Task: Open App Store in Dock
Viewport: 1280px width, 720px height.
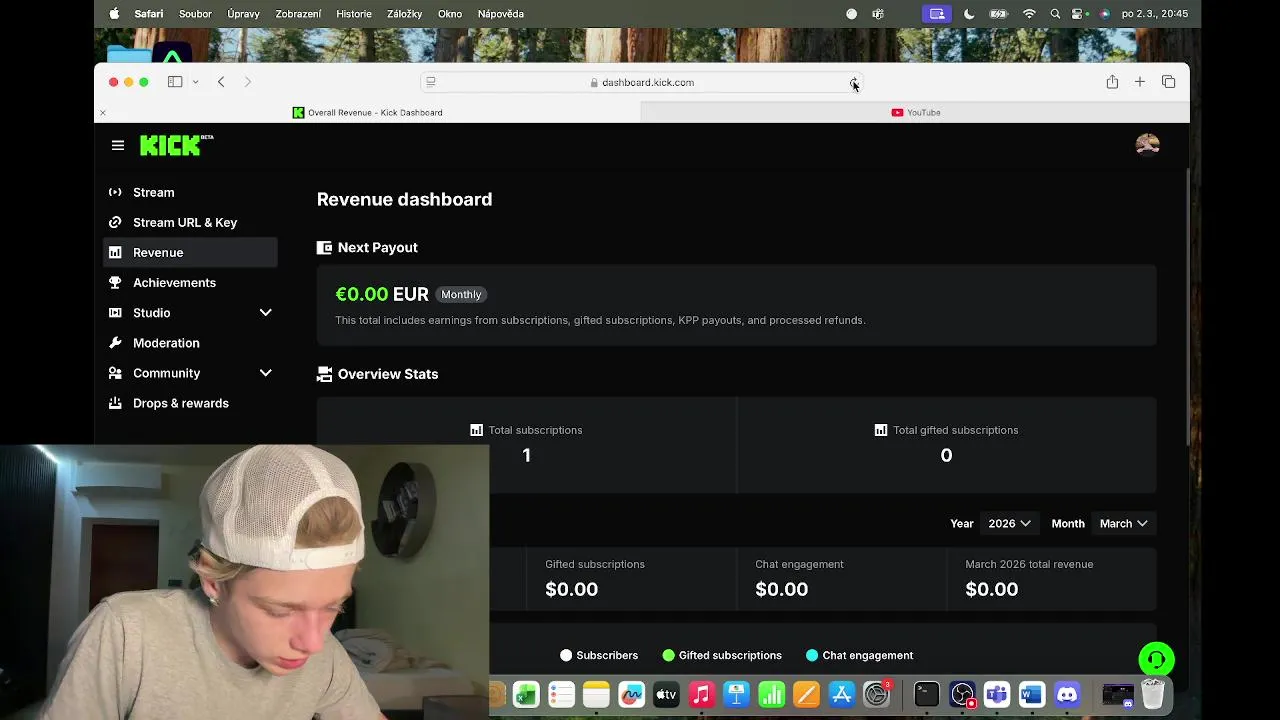Action: [841, 694]
